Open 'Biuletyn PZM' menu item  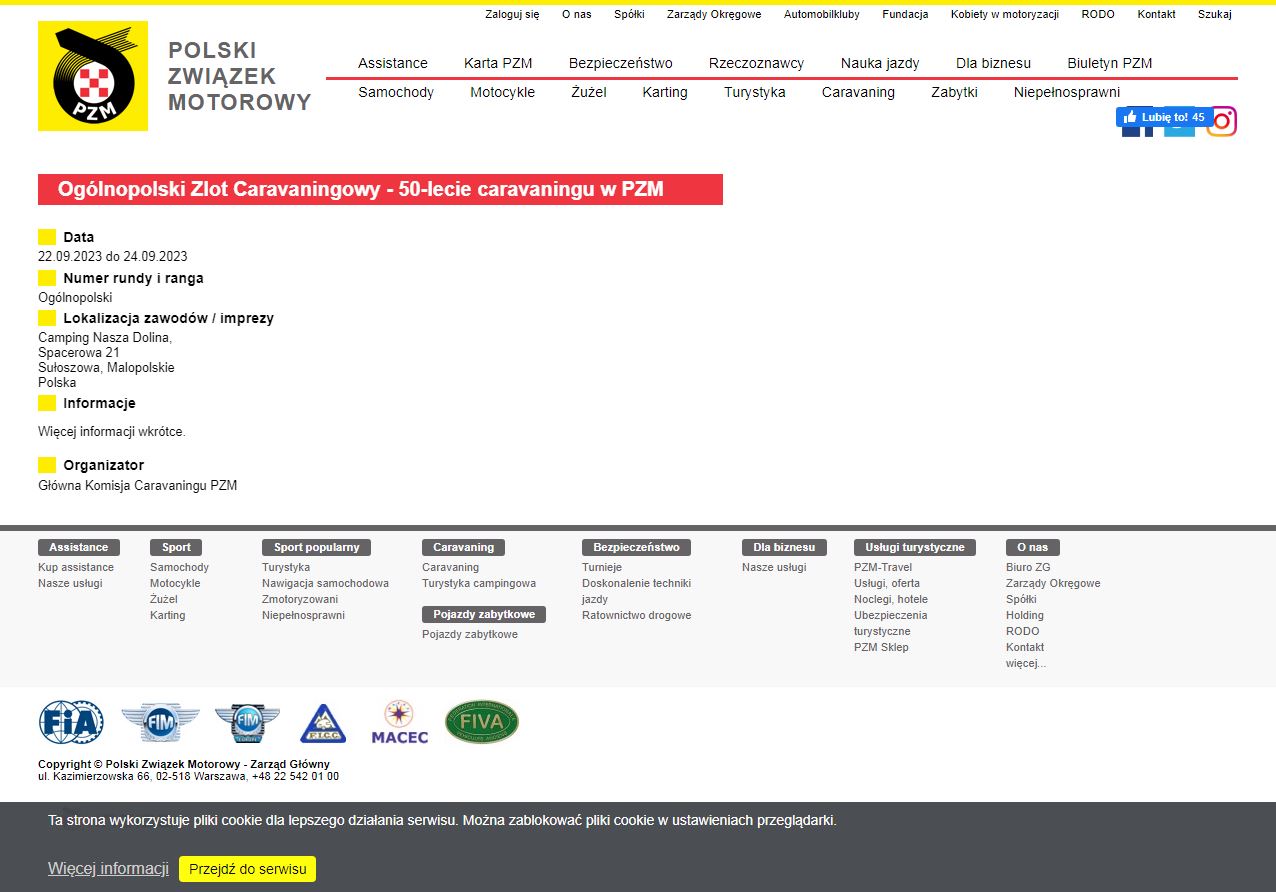coord(1109,63)
